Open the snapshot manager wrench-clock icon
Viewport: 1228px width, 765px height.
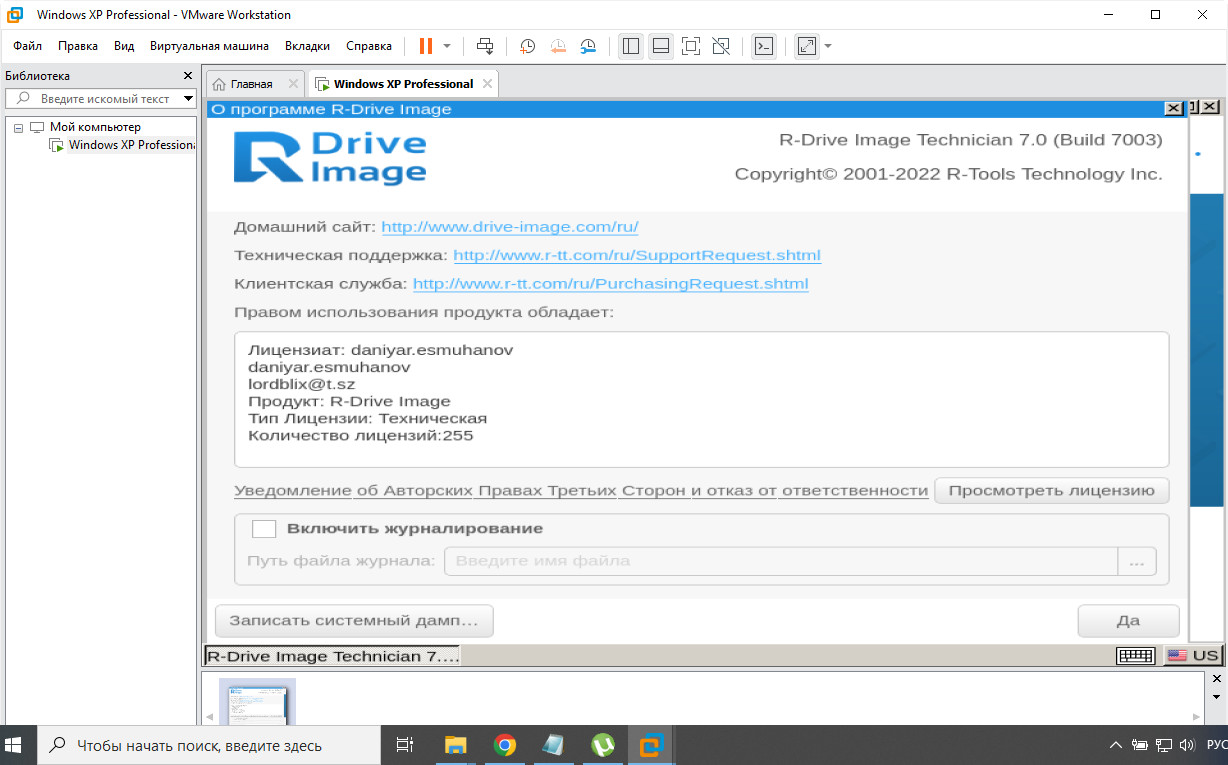pos(589,46)
